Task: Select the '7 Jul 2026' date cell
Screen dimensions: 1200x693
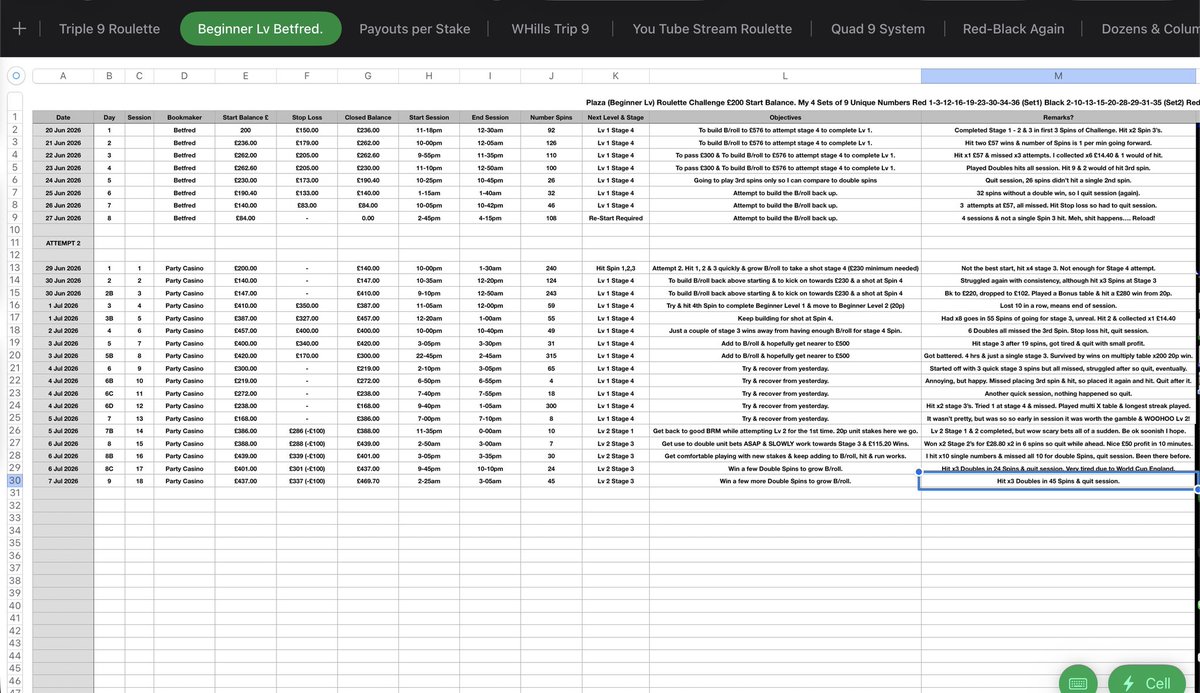Action: pos(63,481)
